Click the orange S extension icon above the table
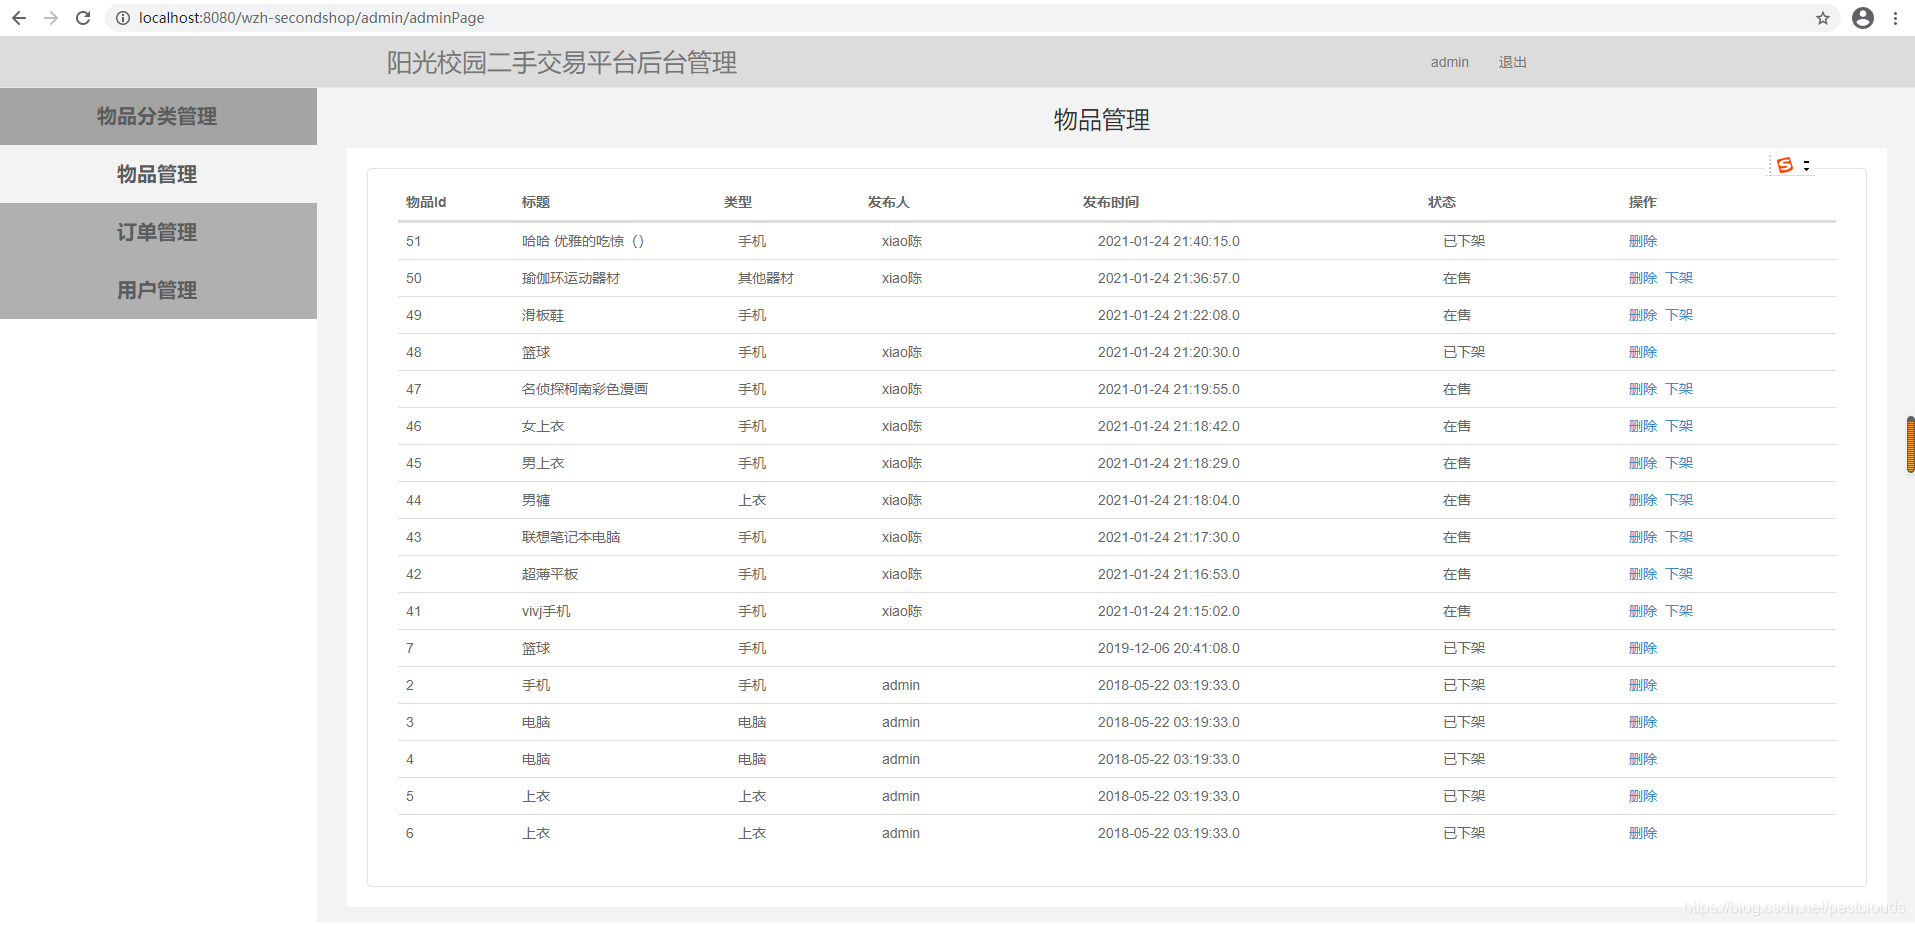Image resolution: width=1915 pixels, height=926 pixels. (x=1786, y=165)
